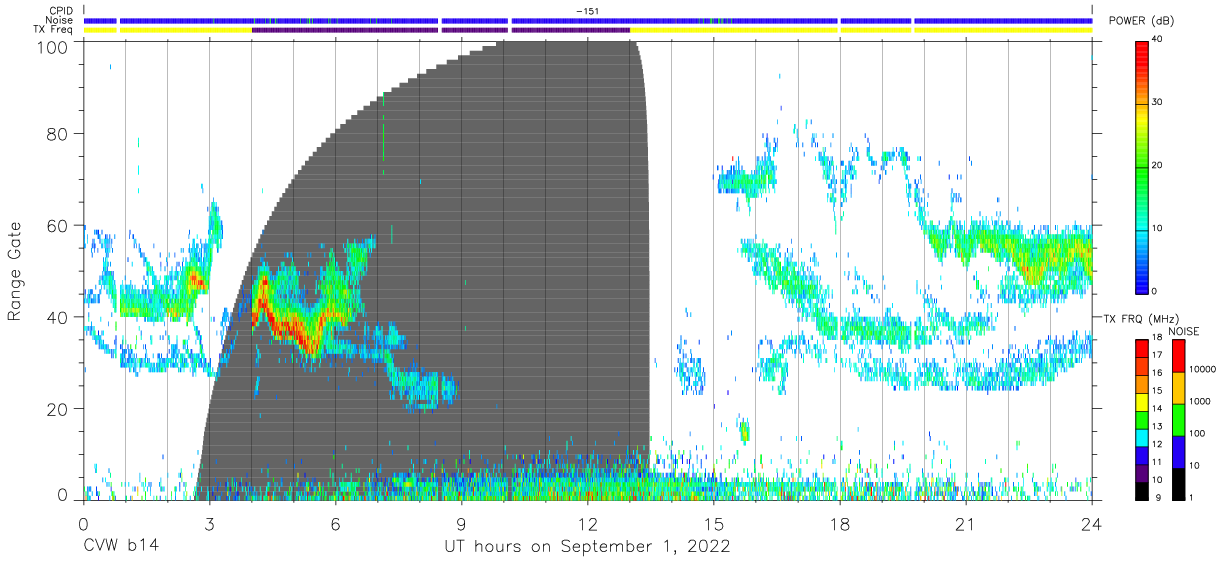Select the cyan 12 MHz swatch in the frequency legend

coord(1141,438)
